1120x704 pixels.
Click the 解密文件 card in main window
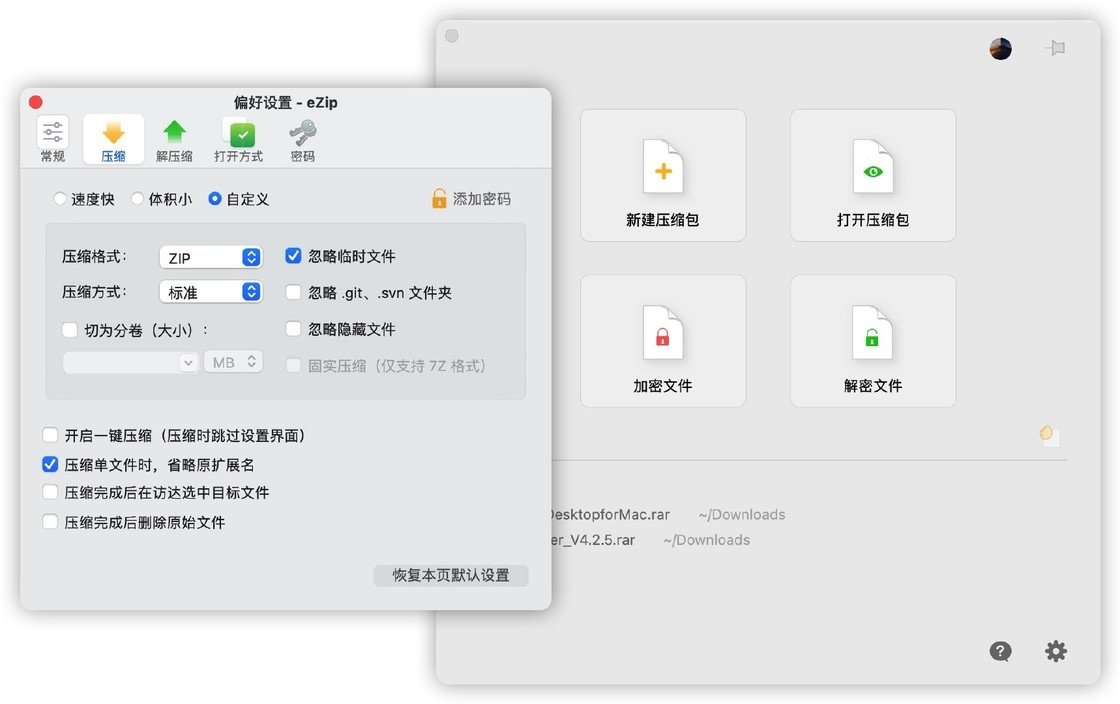pos(873,341)
